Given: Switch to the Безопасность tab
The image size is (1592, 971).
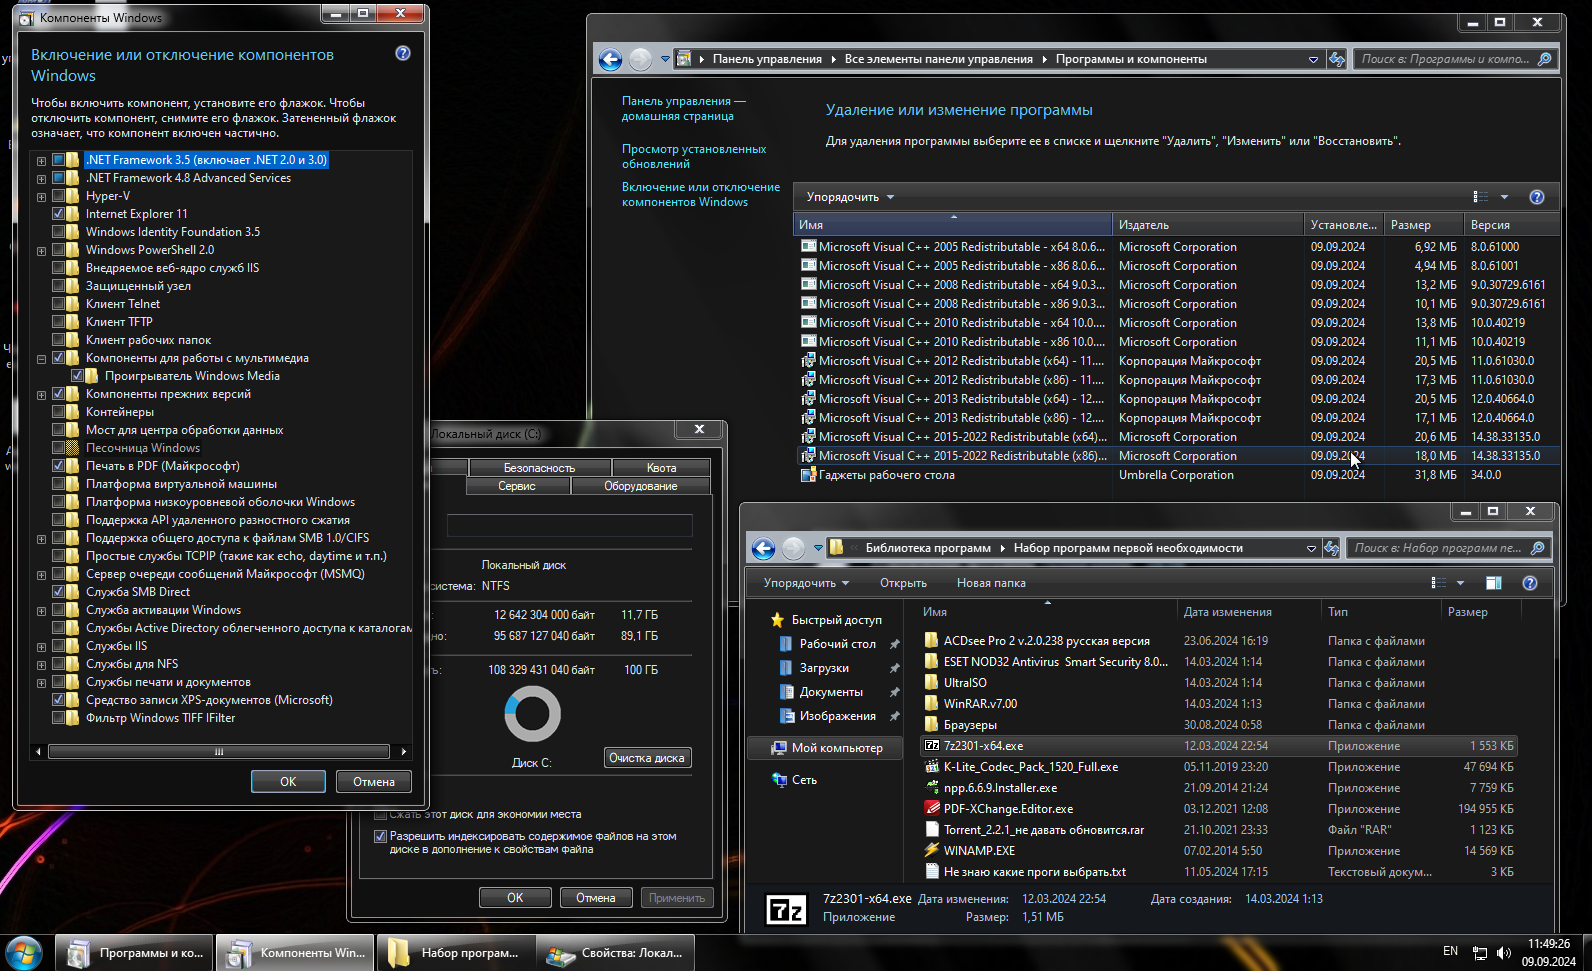Looking at the screenshot, I should (539, 468).
